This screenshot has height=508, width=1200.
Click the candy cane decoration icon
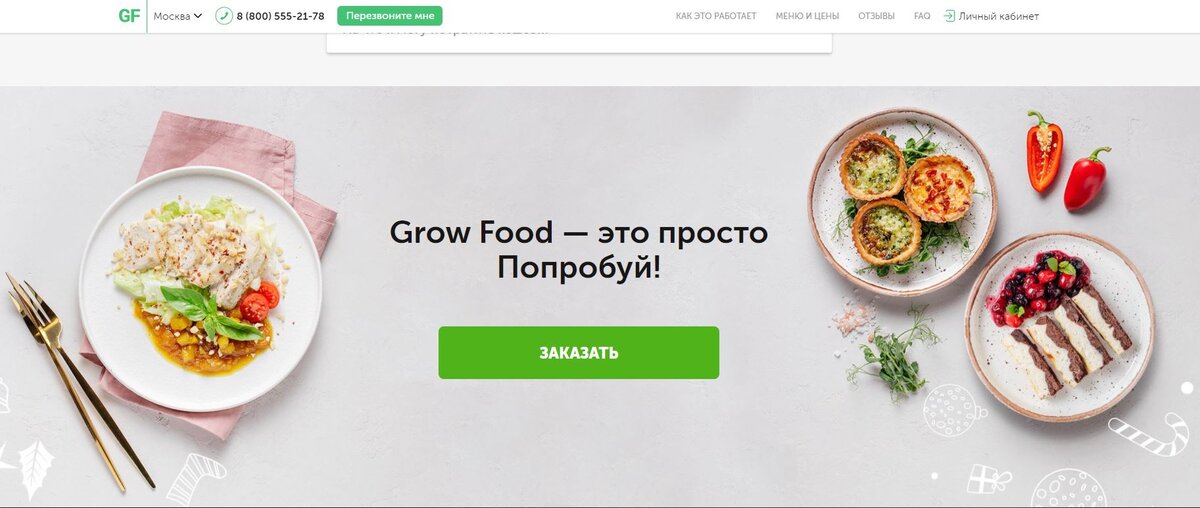click(x=1148, y=436)
